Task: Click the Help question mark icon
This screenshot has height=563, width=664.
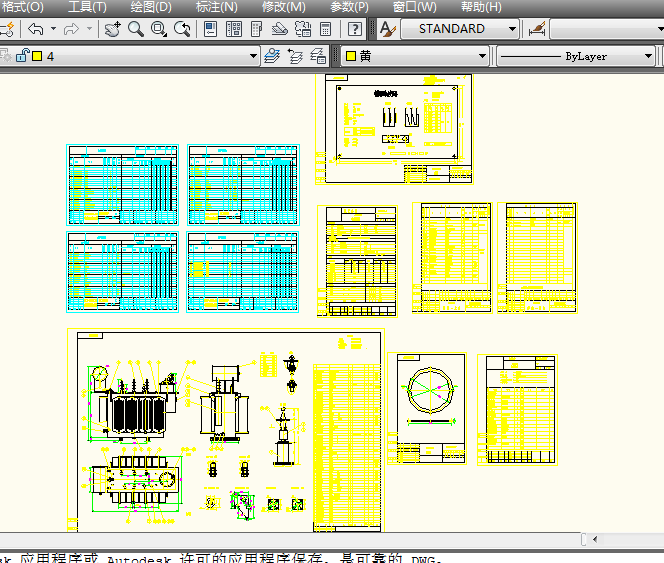Action: click(x=354, y=29)
